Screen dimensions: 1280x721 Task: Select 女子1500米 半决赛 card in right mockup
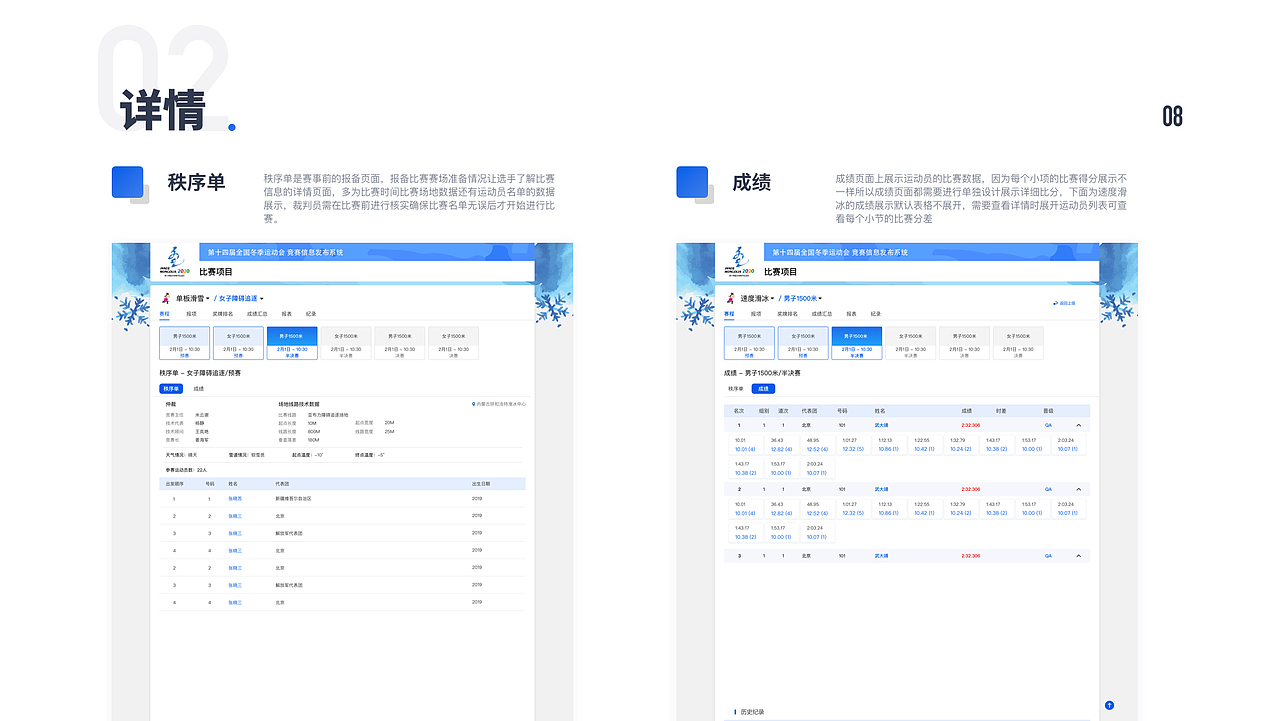point(911,343)
